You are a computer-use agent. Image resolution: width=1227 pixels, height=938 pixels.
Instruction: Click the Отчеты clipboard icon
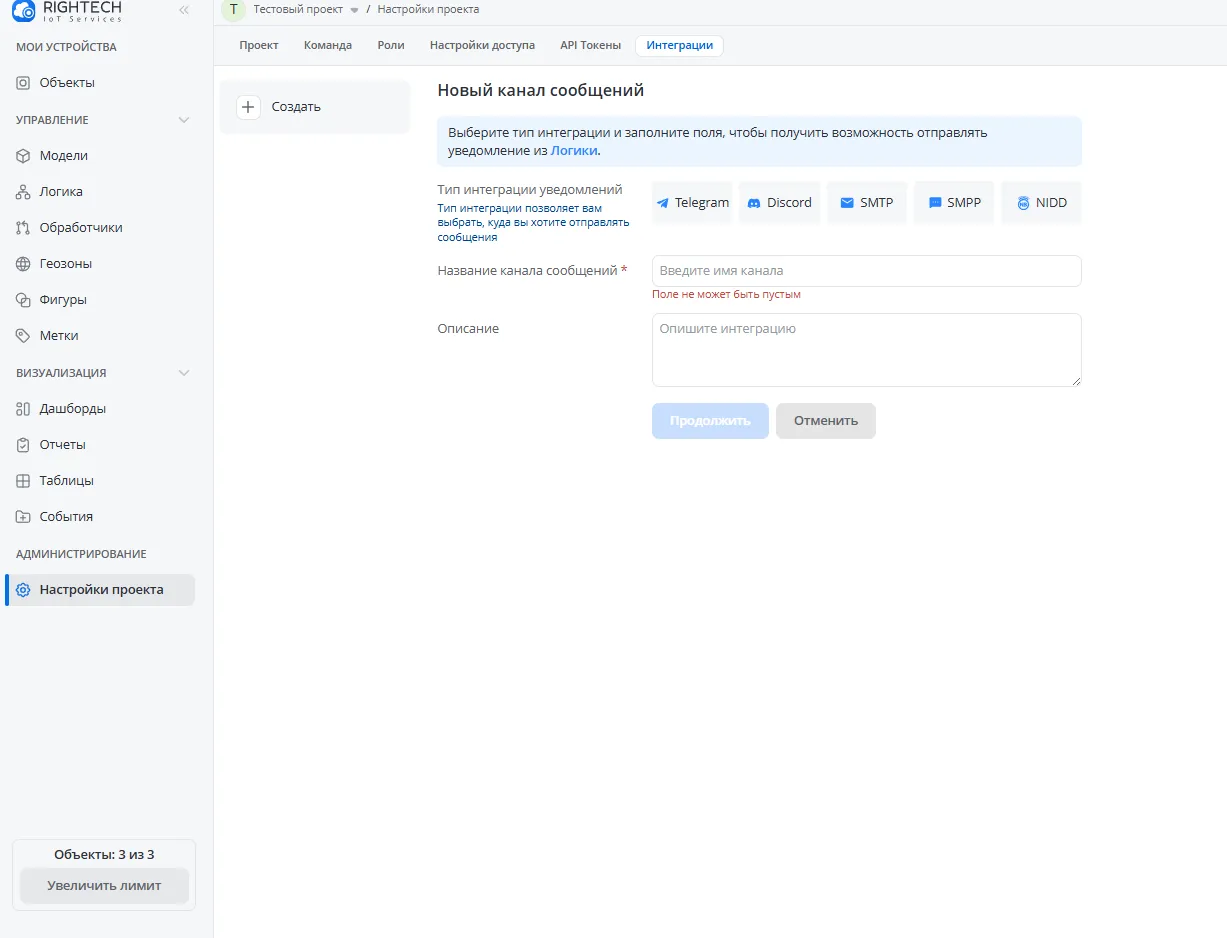tap(23, 445)
